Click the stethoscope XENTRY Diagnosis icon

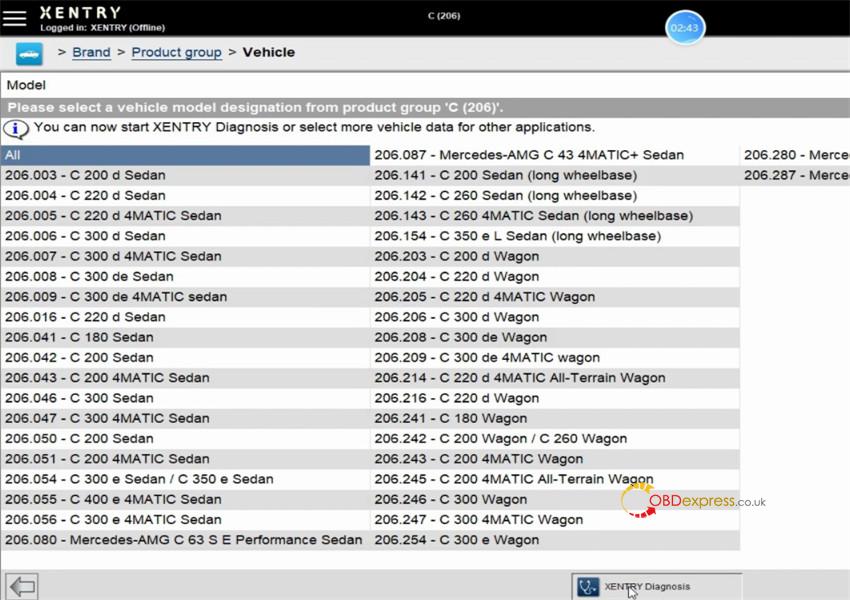[588, 586]
